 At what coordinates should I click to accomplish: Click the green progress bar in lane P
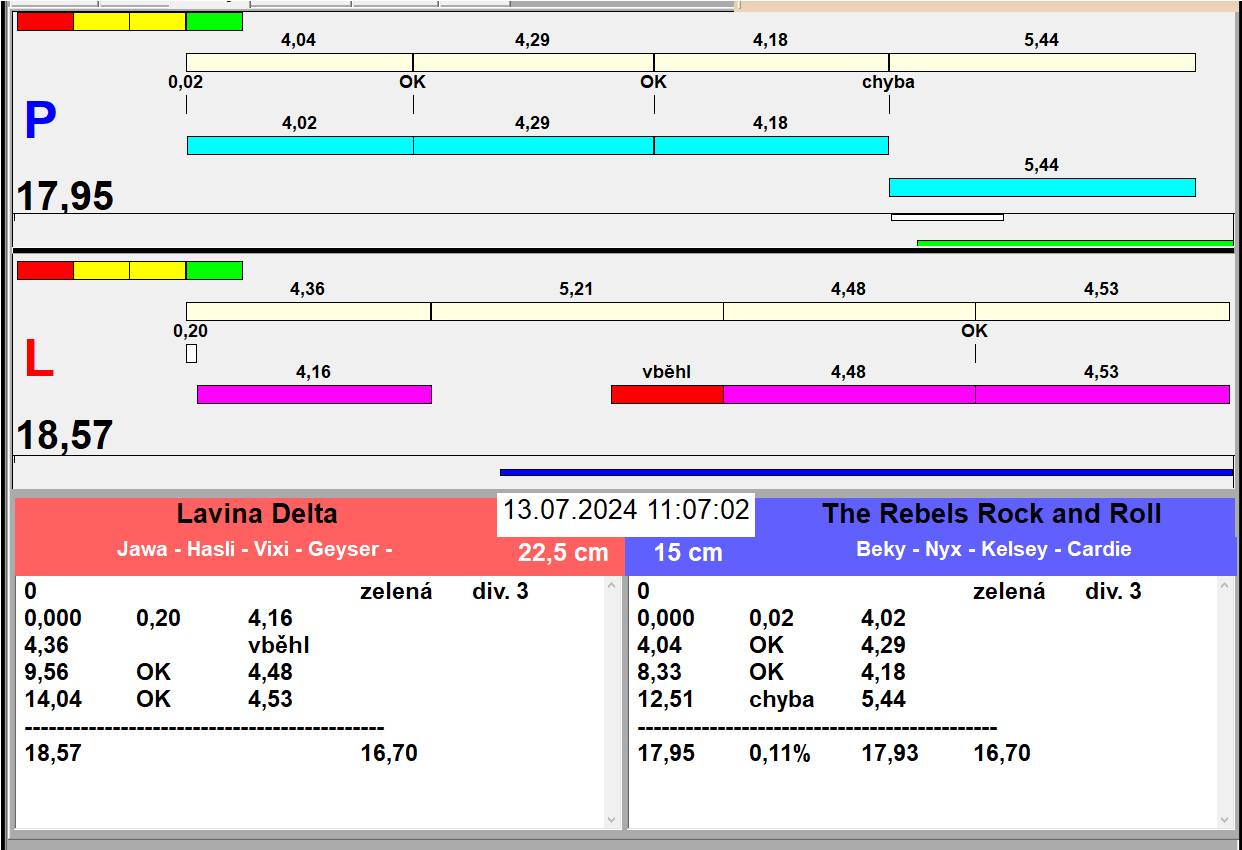point(1075,243)
